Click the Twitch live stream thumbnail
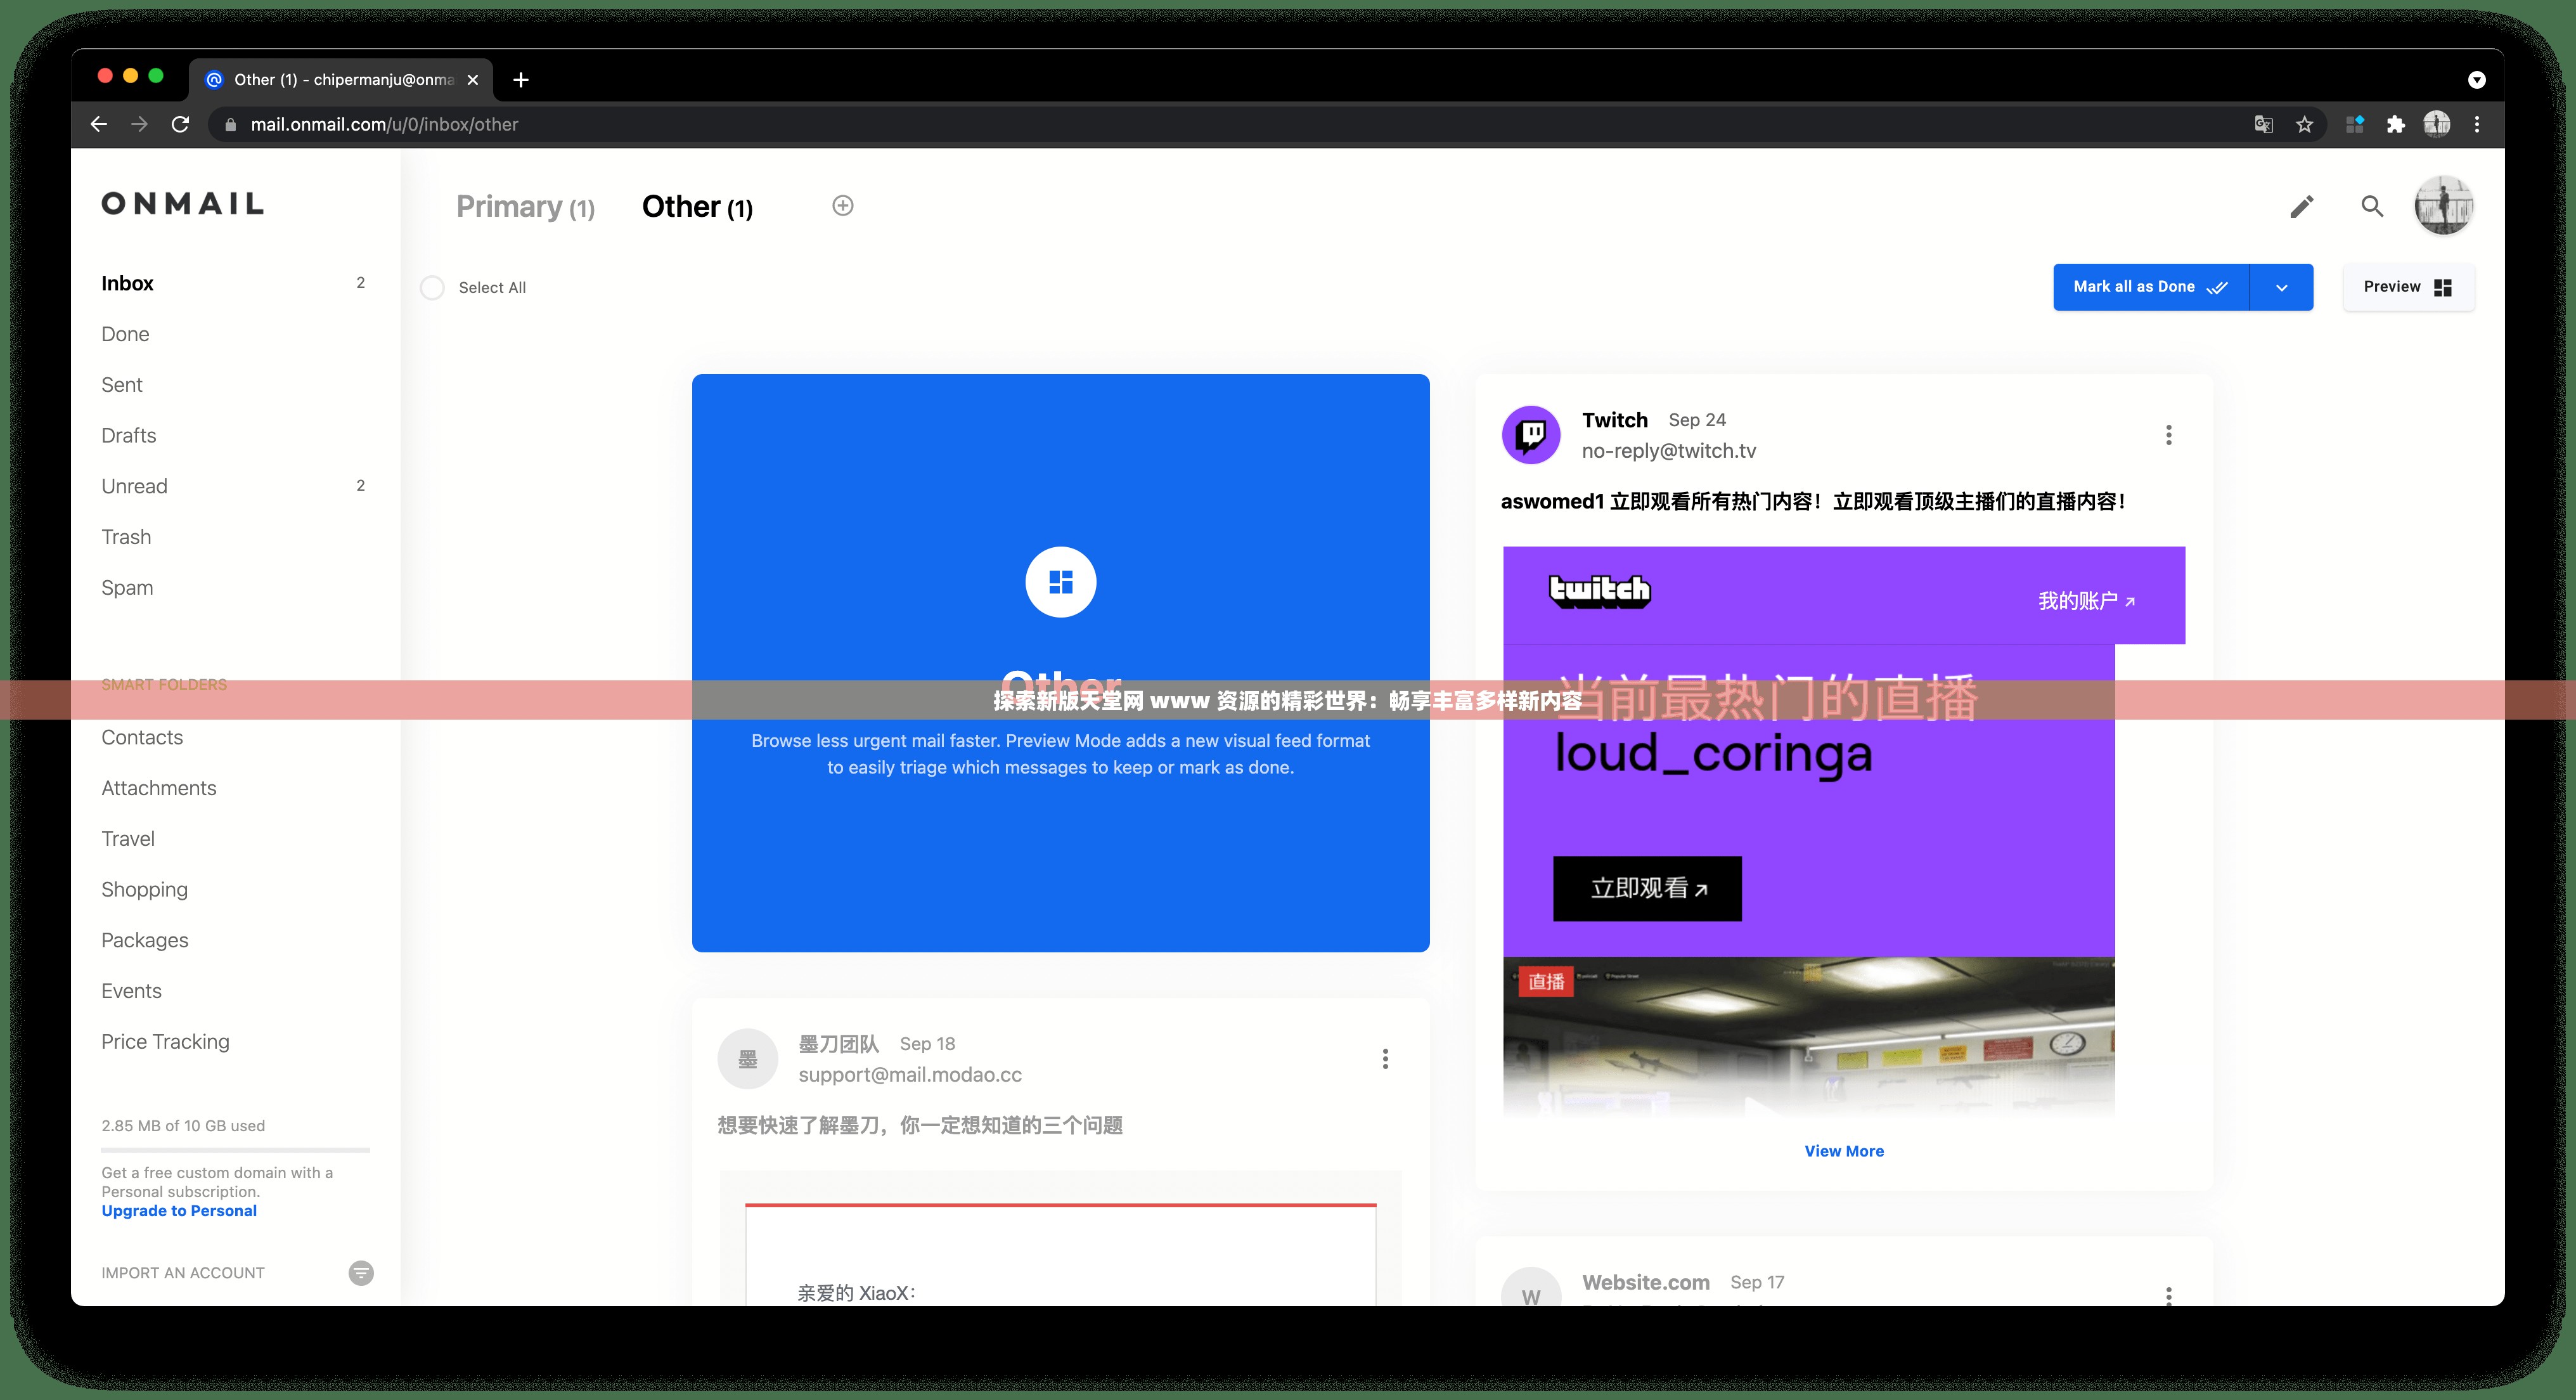 (x=1809, y=1036)
